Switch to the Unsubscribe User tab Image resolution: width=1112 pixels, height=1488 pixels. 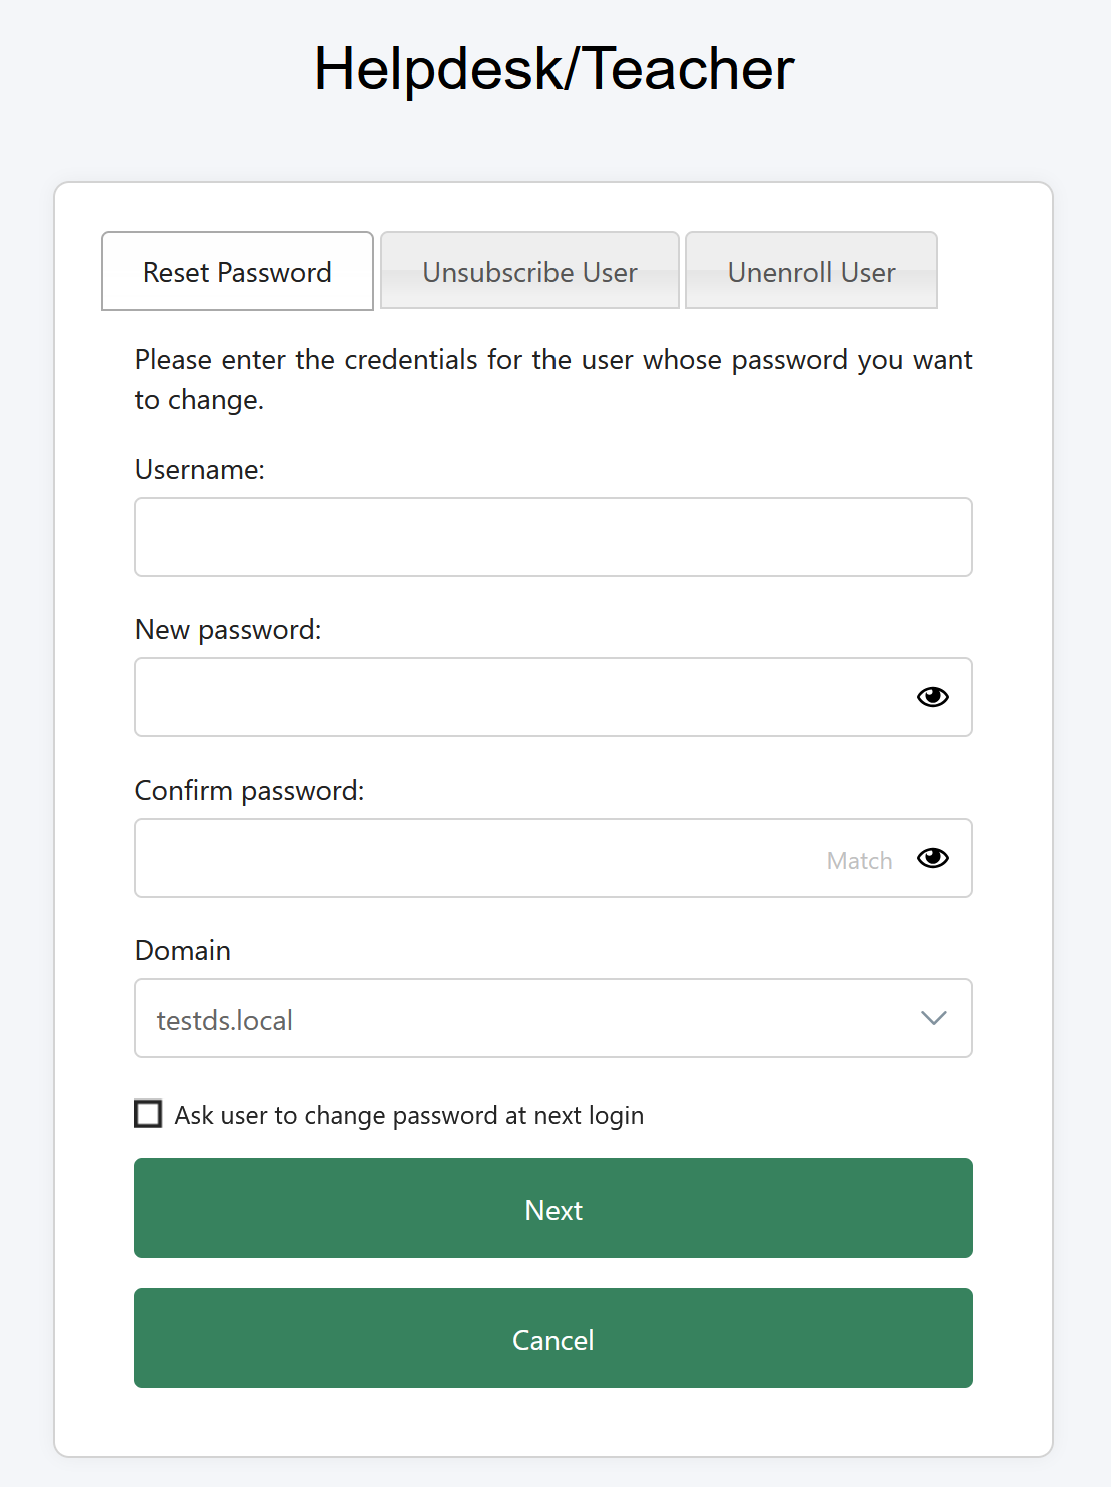(530, 271)
